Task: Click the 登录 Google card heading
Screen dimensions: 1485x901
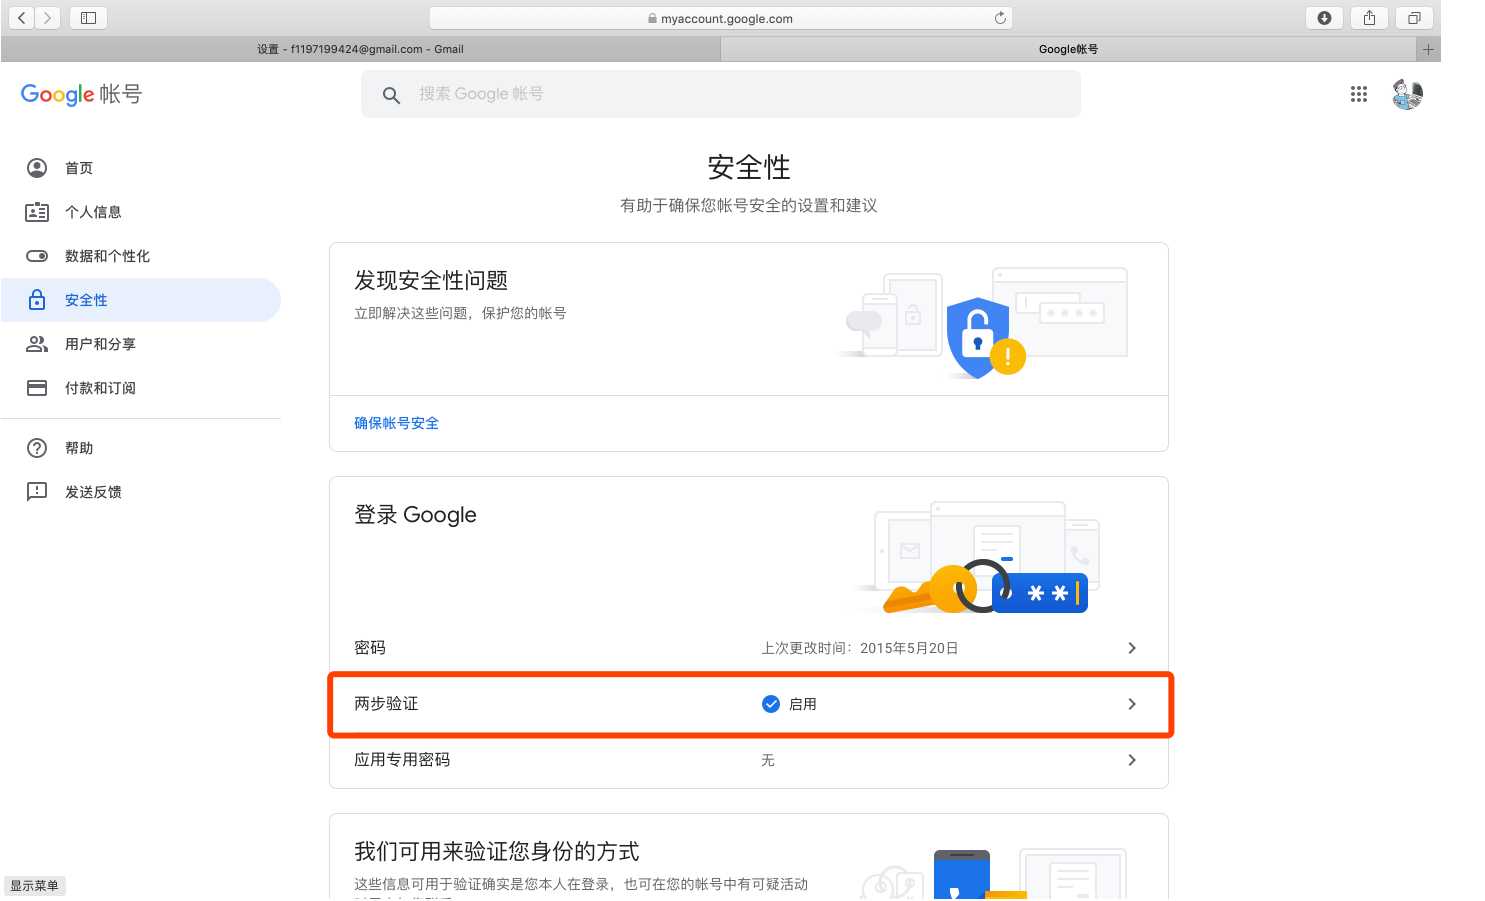Action: point(415,515)
